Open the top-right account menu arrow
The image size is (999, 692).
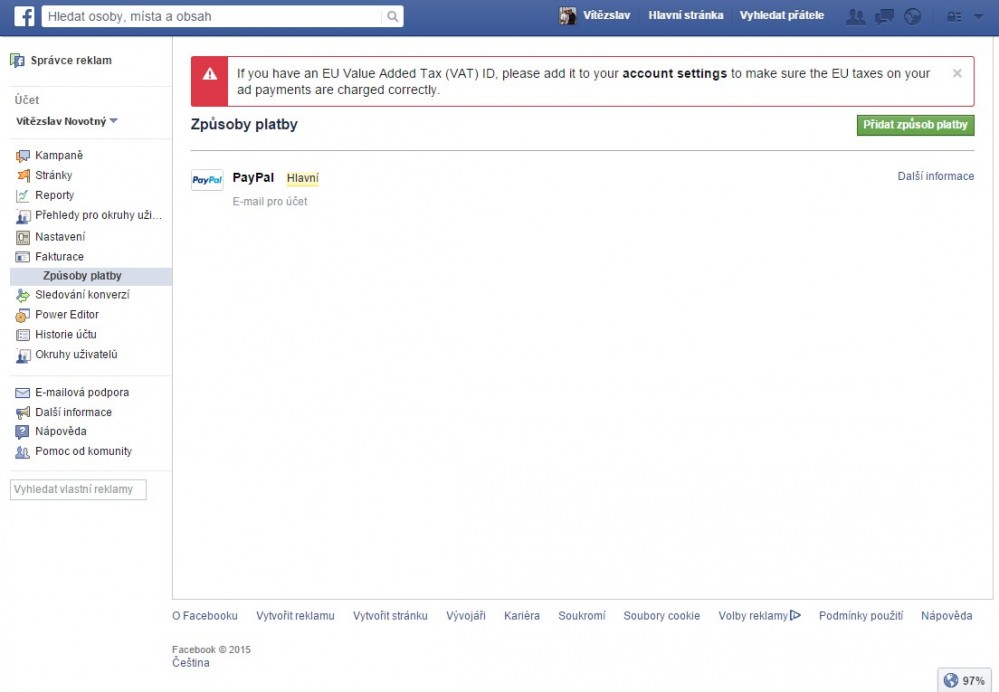click(x=978, y=16)
